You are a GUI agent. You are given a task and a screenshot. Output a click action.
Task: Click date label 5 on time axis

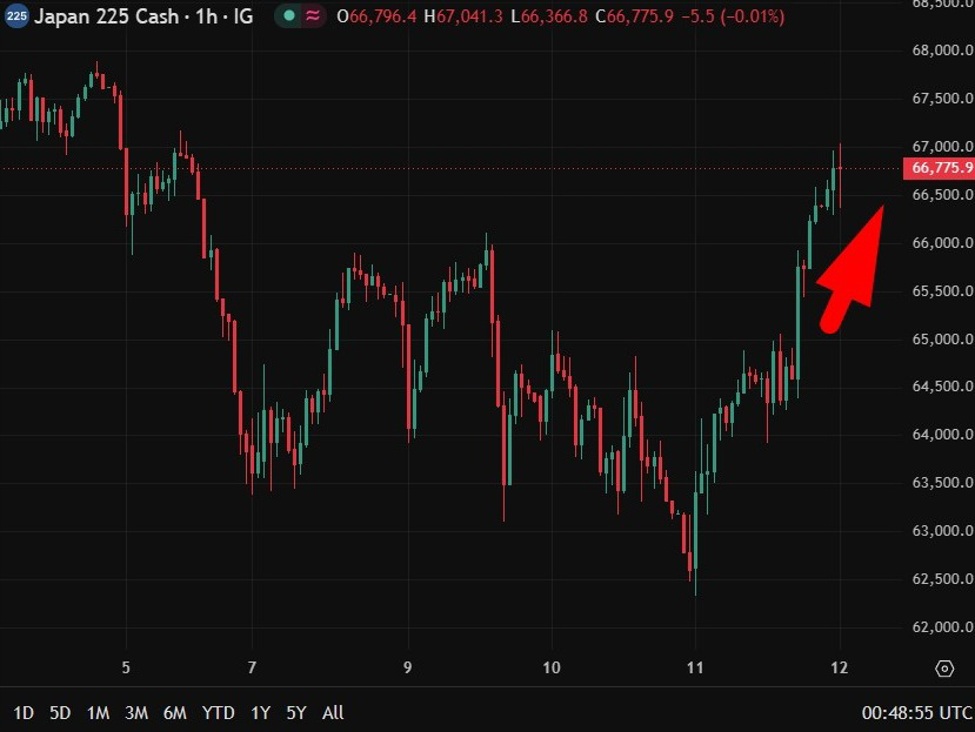coord(126,668)
